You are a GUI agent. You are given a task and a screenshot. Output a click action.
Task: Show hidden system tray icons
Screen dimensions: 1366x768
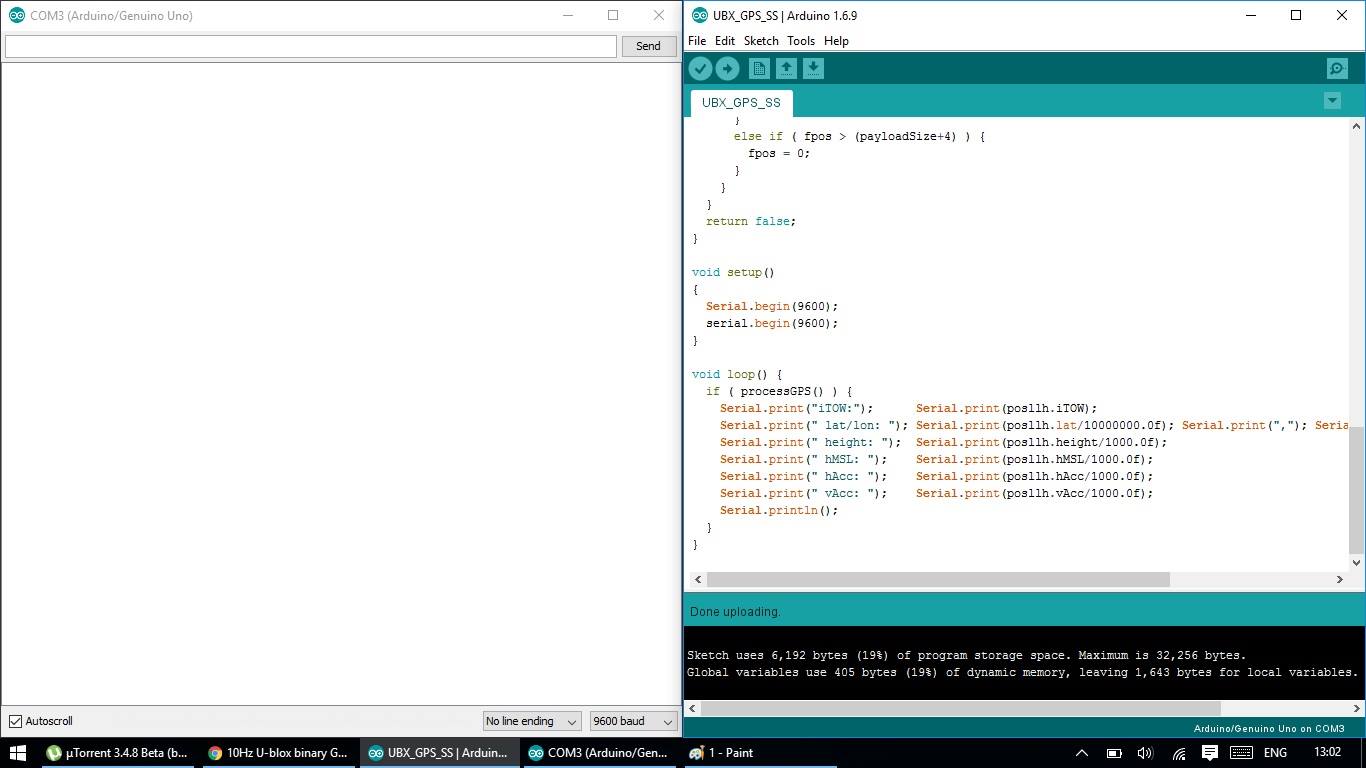click(x=1081, y=752)
